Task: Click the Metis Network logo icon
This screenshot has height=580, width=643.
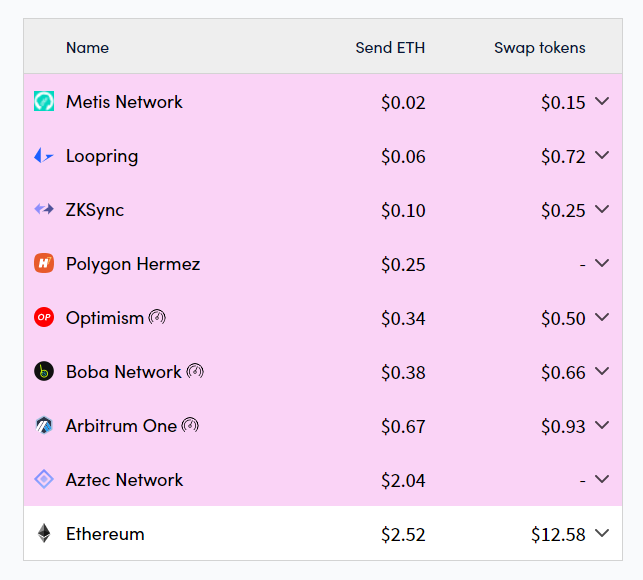Action: point(44,101)
